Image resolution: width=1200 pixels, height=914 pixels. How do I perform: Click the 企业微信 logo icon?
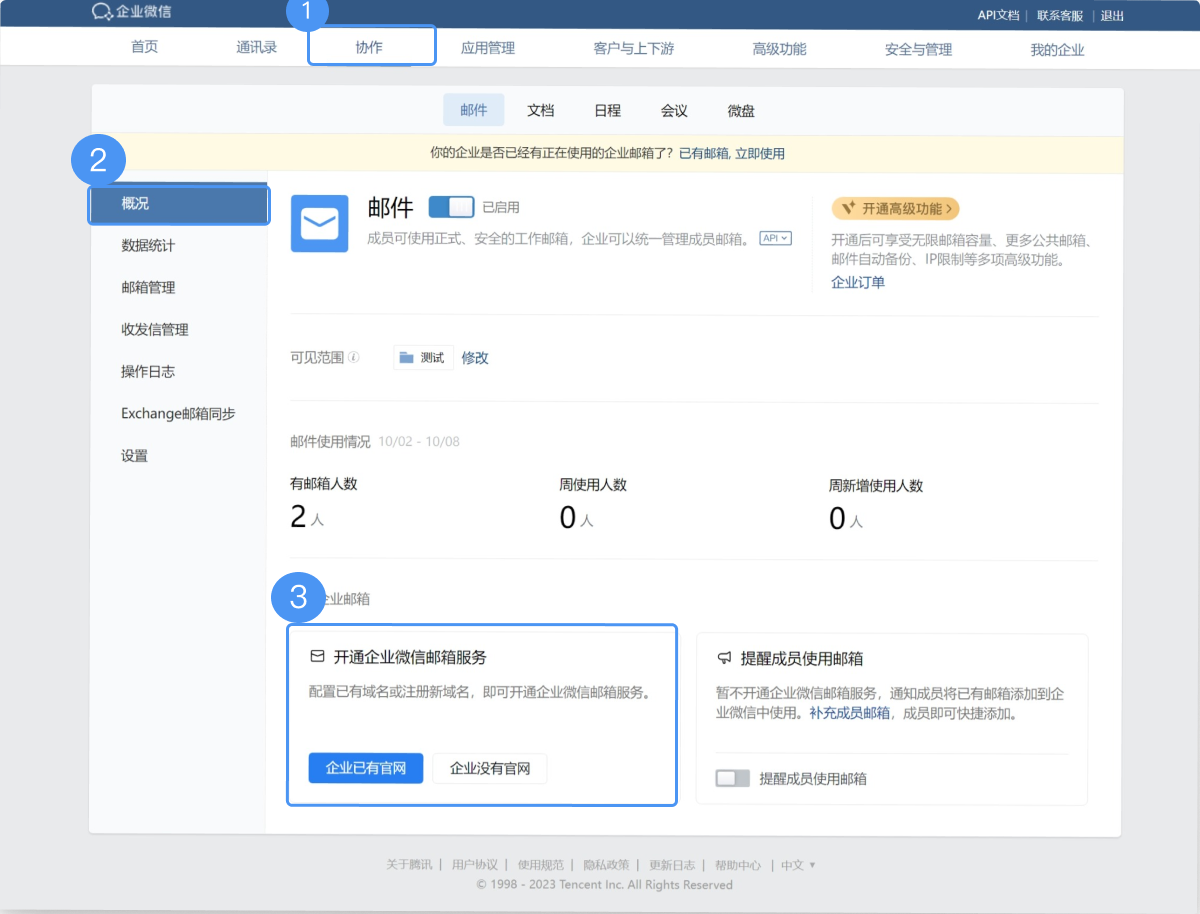pyautogui.click(x=101, y=12)
